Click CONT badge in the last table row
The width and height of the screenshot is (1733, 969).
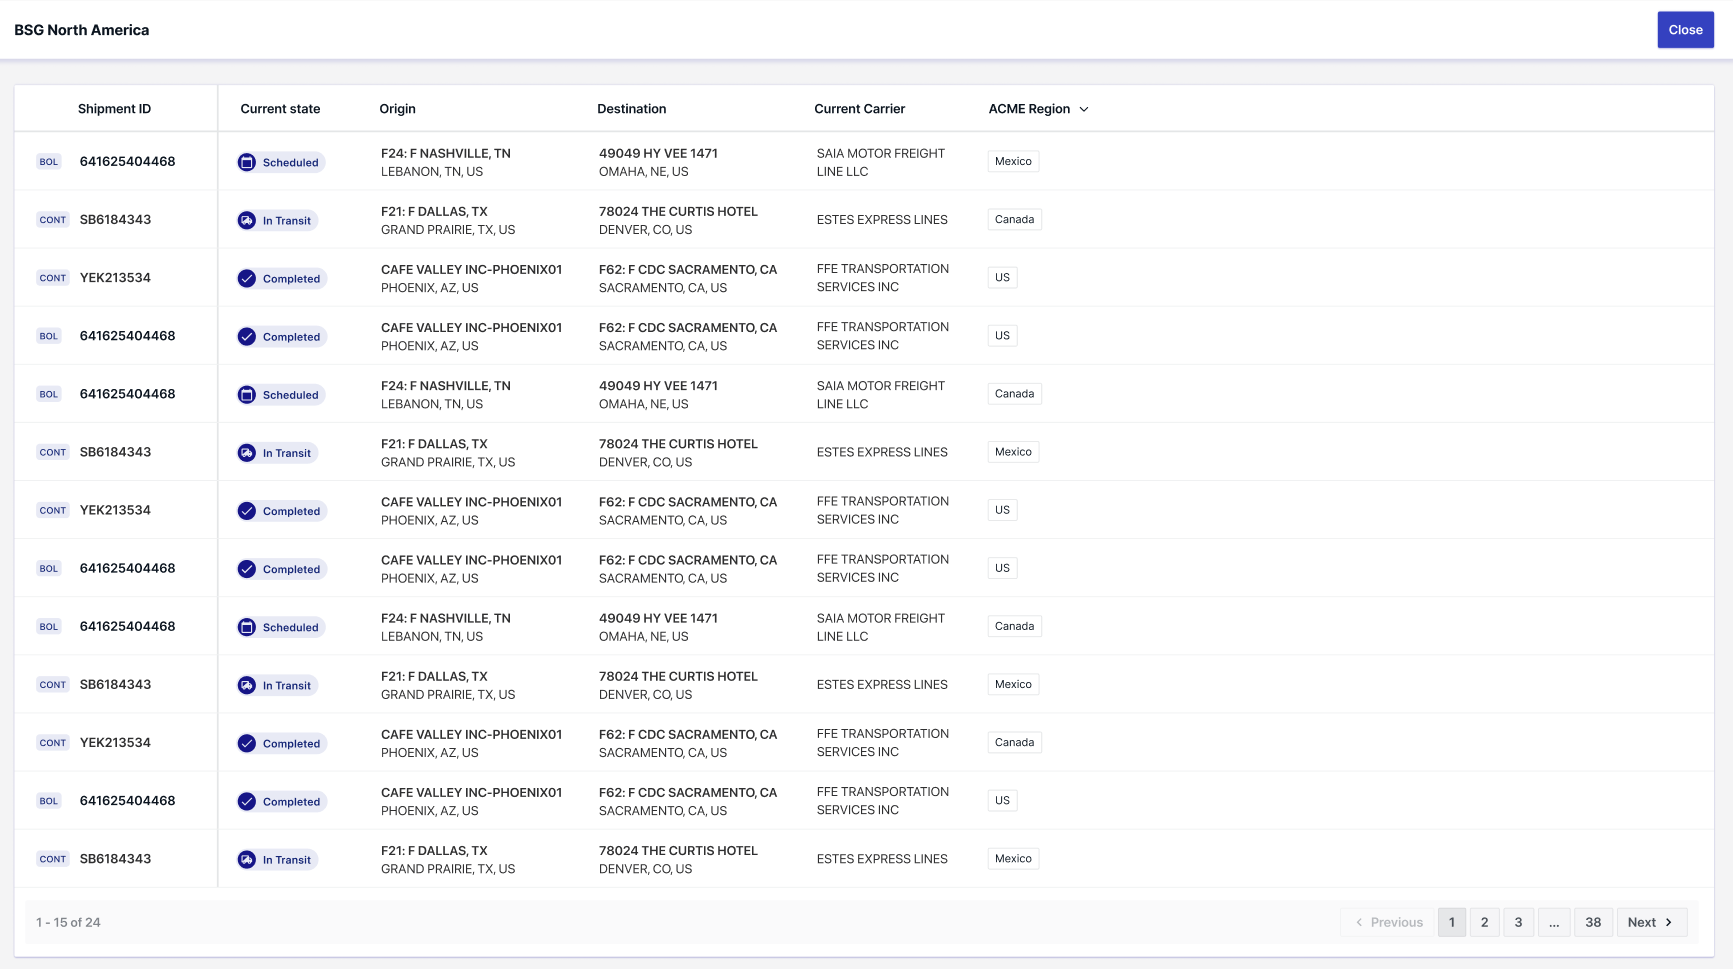click(x=53, y=859)
